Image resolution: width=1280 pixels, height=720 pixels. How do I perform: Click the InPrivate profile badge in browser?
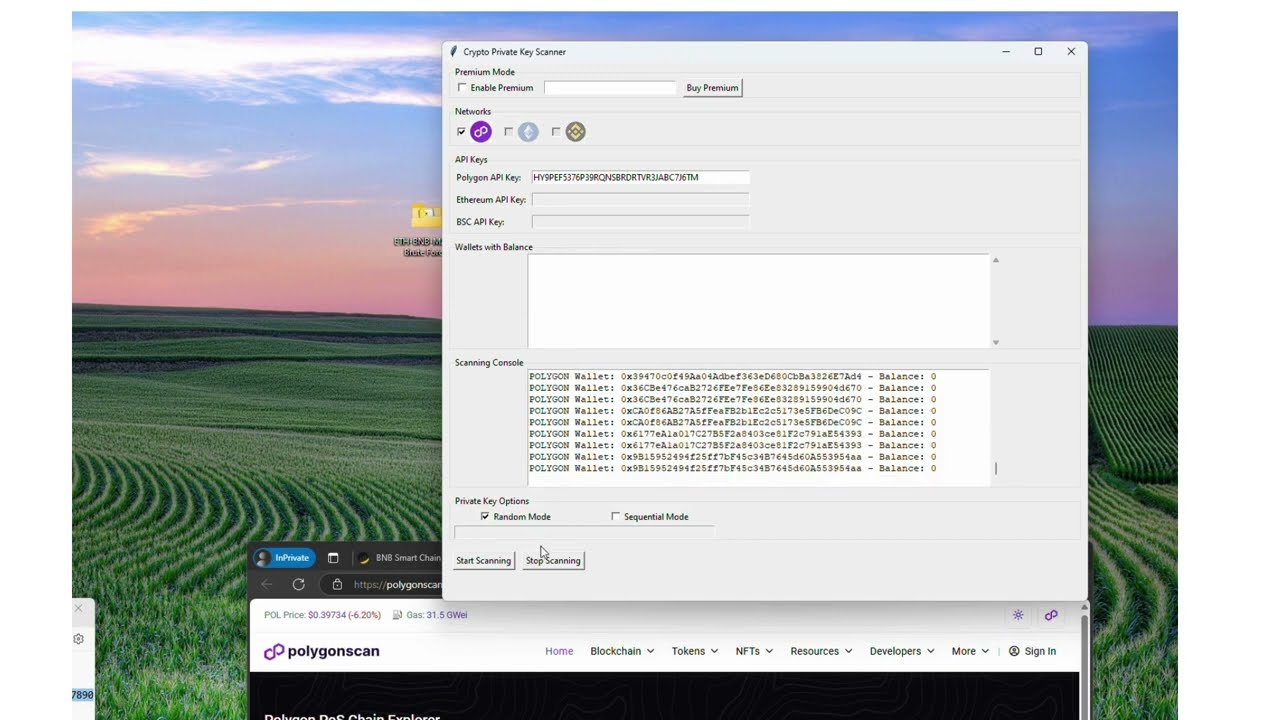click(x=285, y=558)
